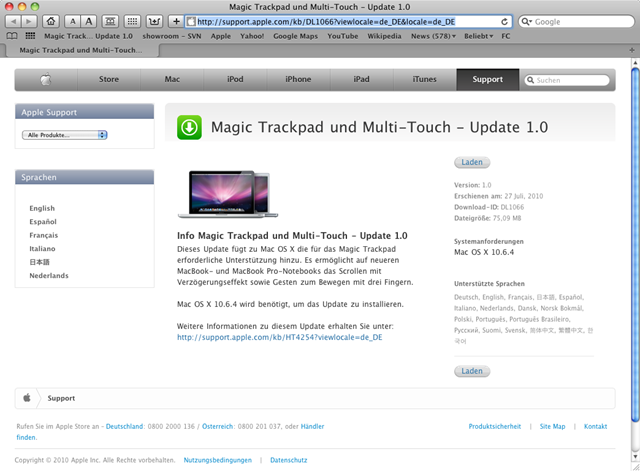Open the HT4254 support article link
The height and width of the screenshot is (471, 640).
[x=279, y=338]
